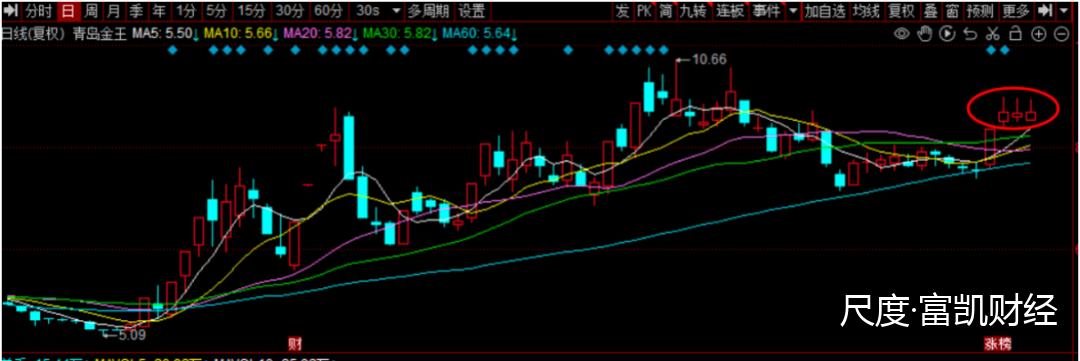The width and height of the screenshot is (1080, 361).
Task: Expand dropdown arrow next to 事件
Action: (793, 11)
